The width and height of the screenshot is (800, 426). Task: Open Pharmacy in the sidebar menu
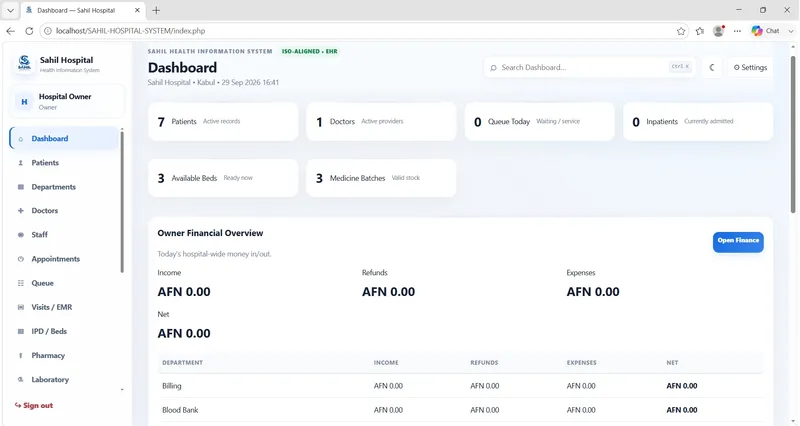(x=65, y=356)
